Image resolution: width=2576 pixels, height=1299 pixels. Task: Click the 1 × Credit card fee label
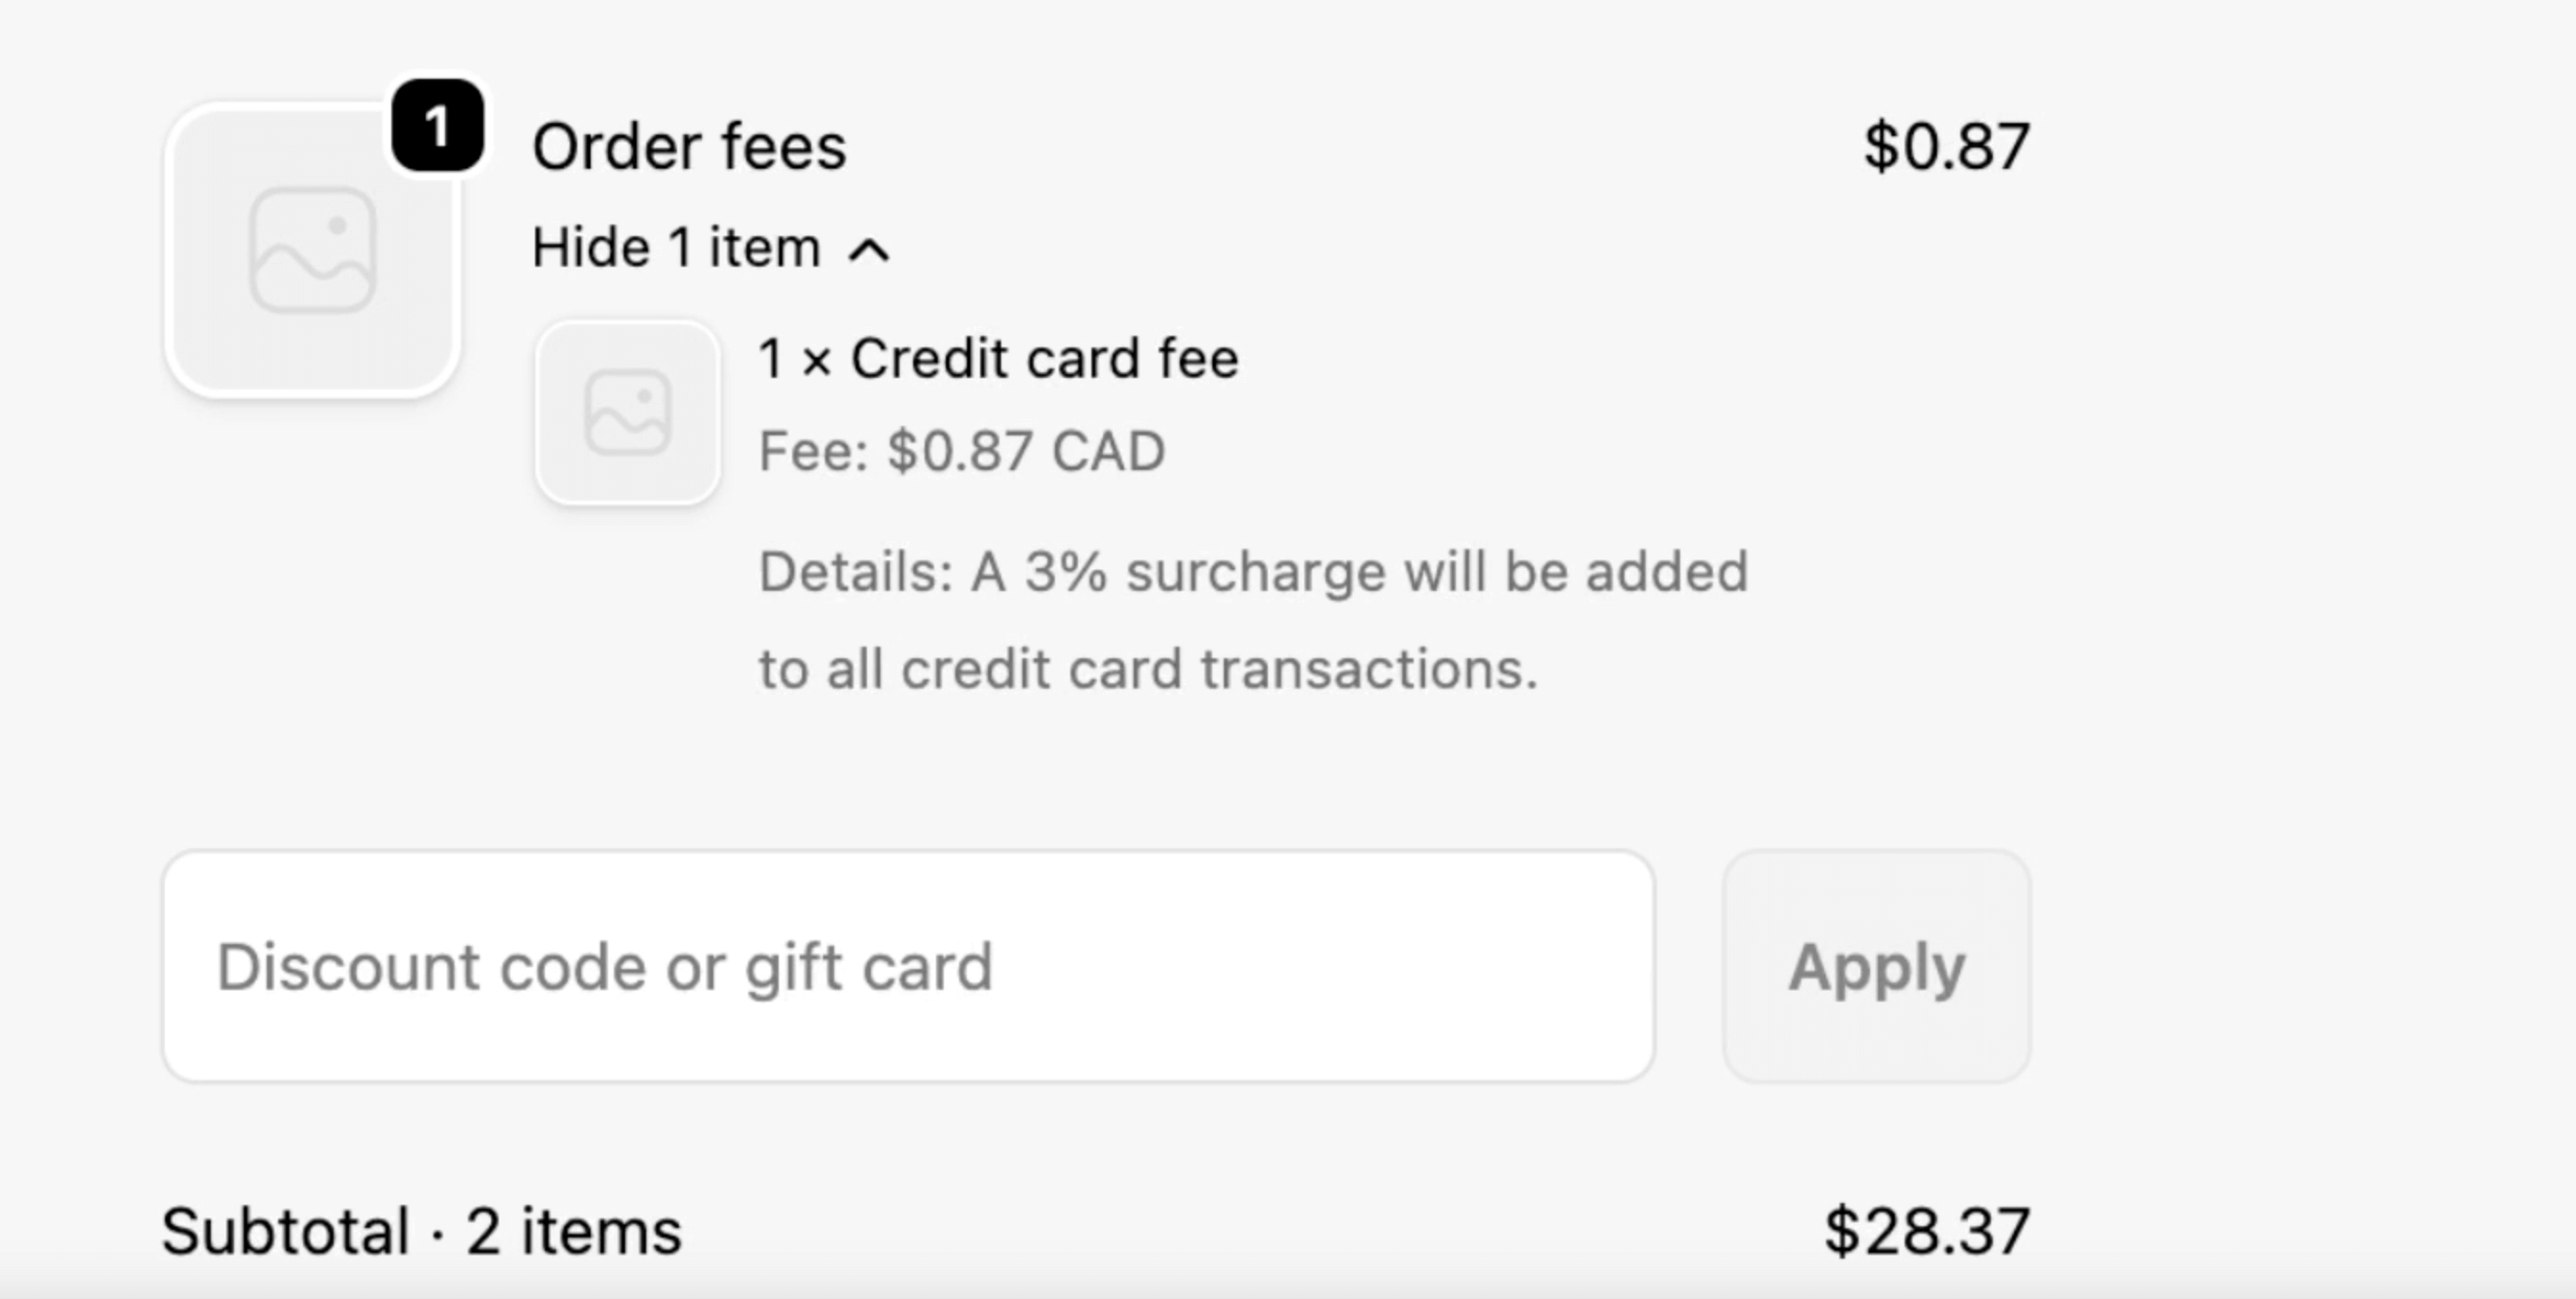tap(998, 359)
